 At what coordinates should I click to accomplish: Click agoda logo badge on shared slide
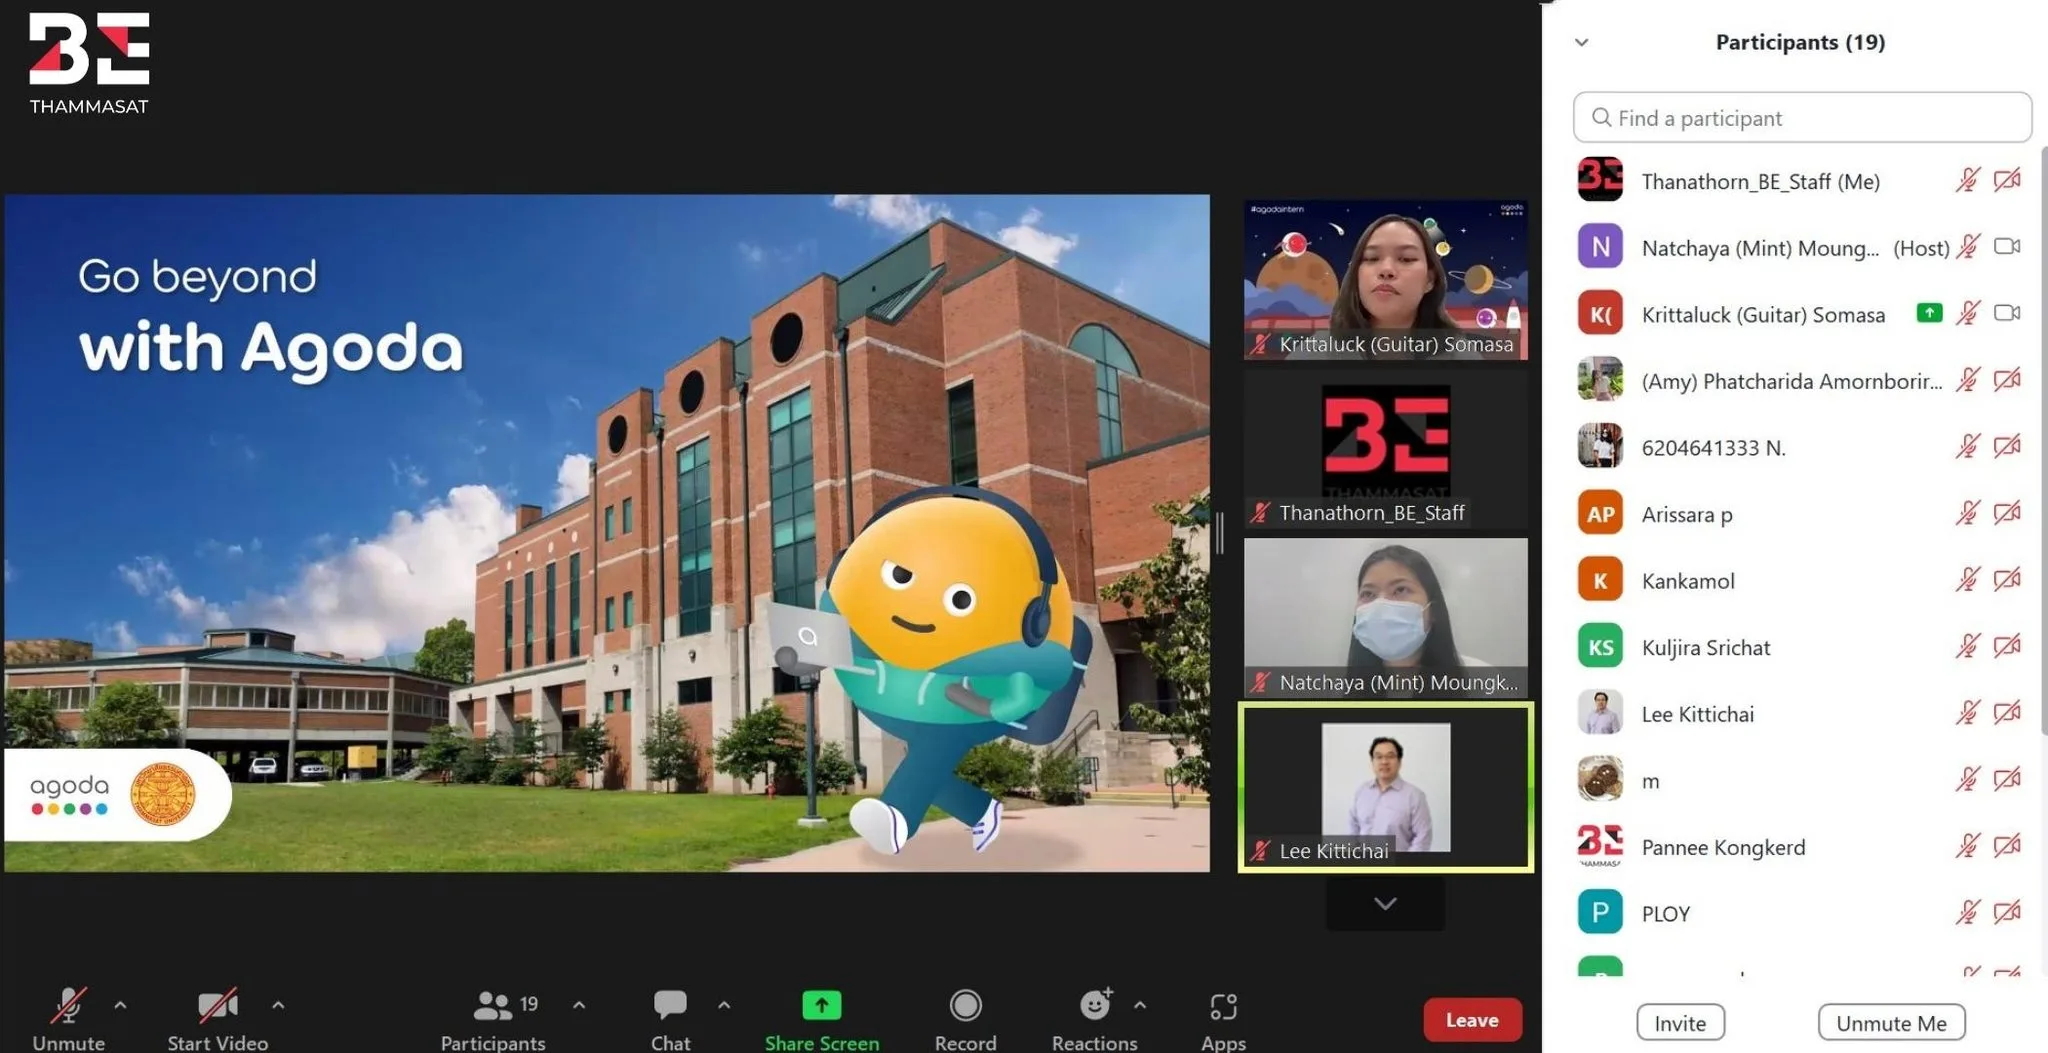[118, 794]
